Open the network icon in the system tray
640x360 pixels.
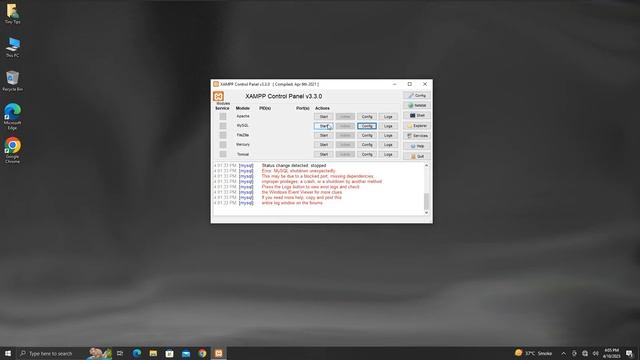pos(585,353)
